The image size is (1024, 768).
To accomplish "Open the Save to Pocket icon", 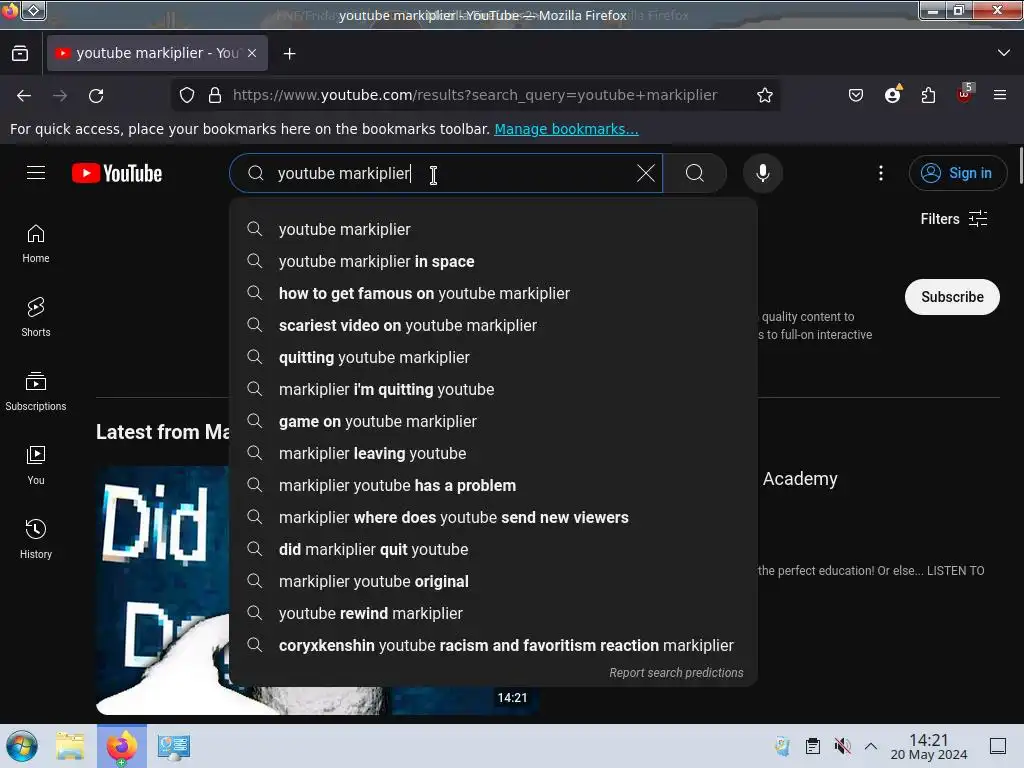I will point(856,95).
